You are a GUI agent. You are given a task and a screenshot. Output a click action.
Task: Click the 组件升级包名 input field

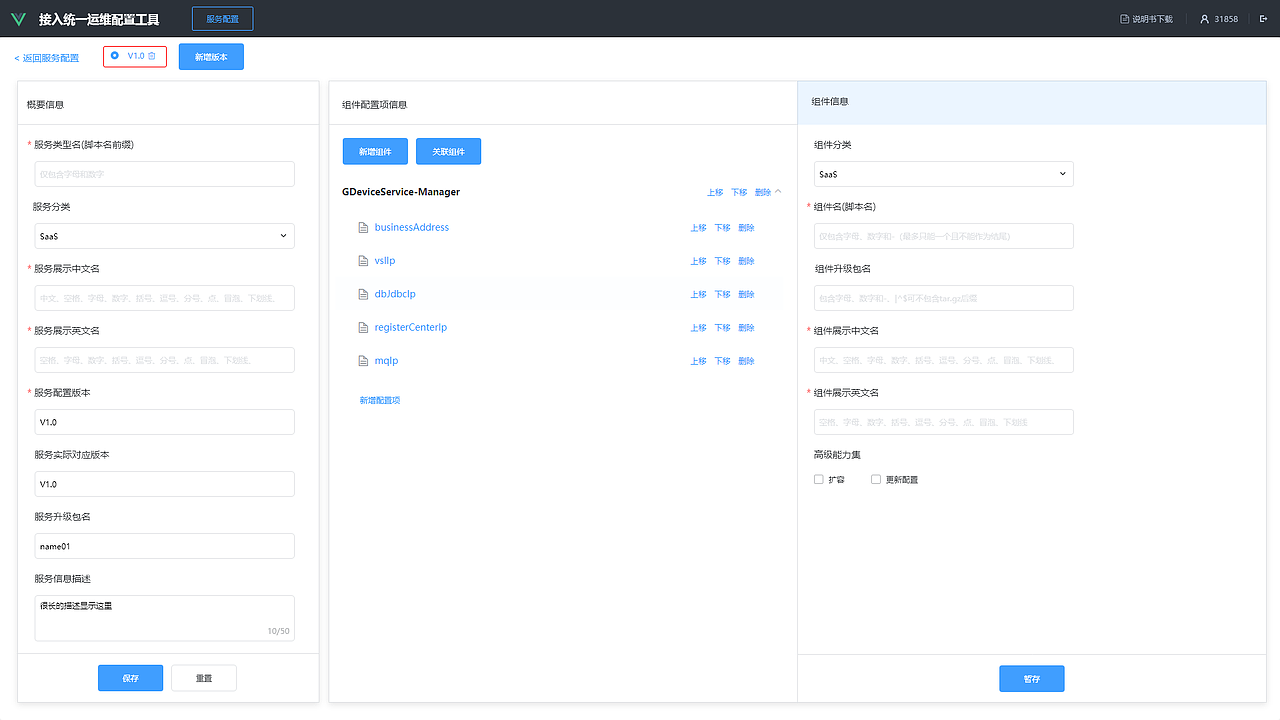pos(944,298)
